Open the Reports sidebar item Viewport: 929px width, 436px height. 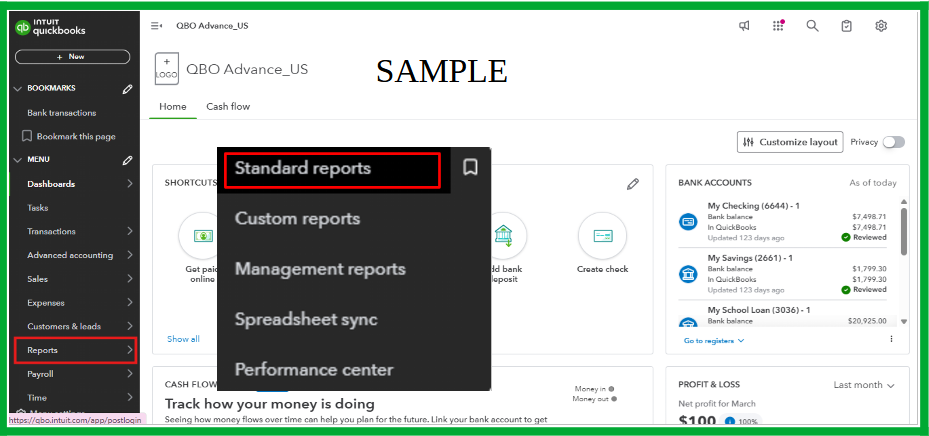tap(75, 350)
